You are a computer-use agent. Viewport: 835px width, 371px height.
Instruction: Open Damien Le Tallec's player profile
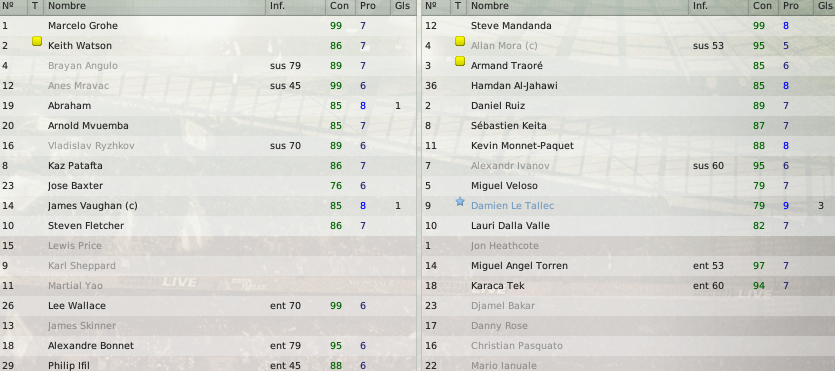pos(512,206)
